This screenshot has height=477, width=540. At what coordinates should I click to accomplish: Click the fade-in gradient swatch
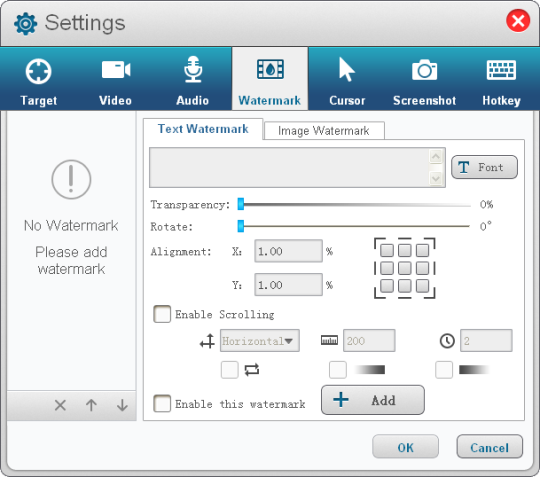370,370
